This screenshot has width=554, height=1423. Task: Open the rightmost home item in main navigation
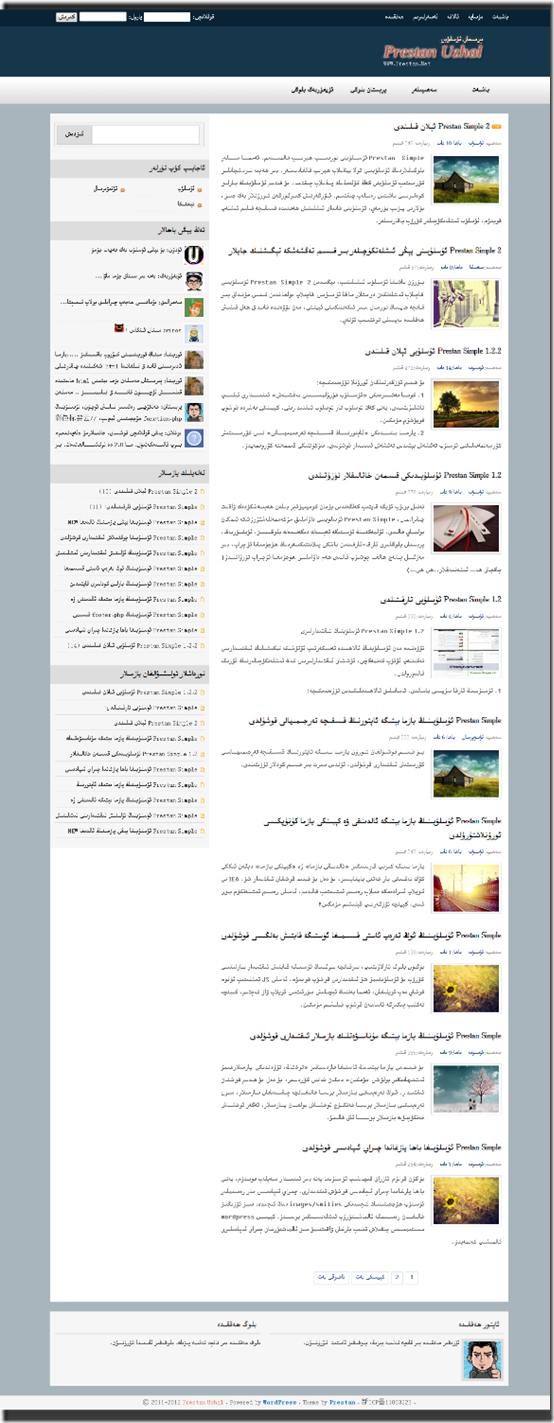click(480, 89)
